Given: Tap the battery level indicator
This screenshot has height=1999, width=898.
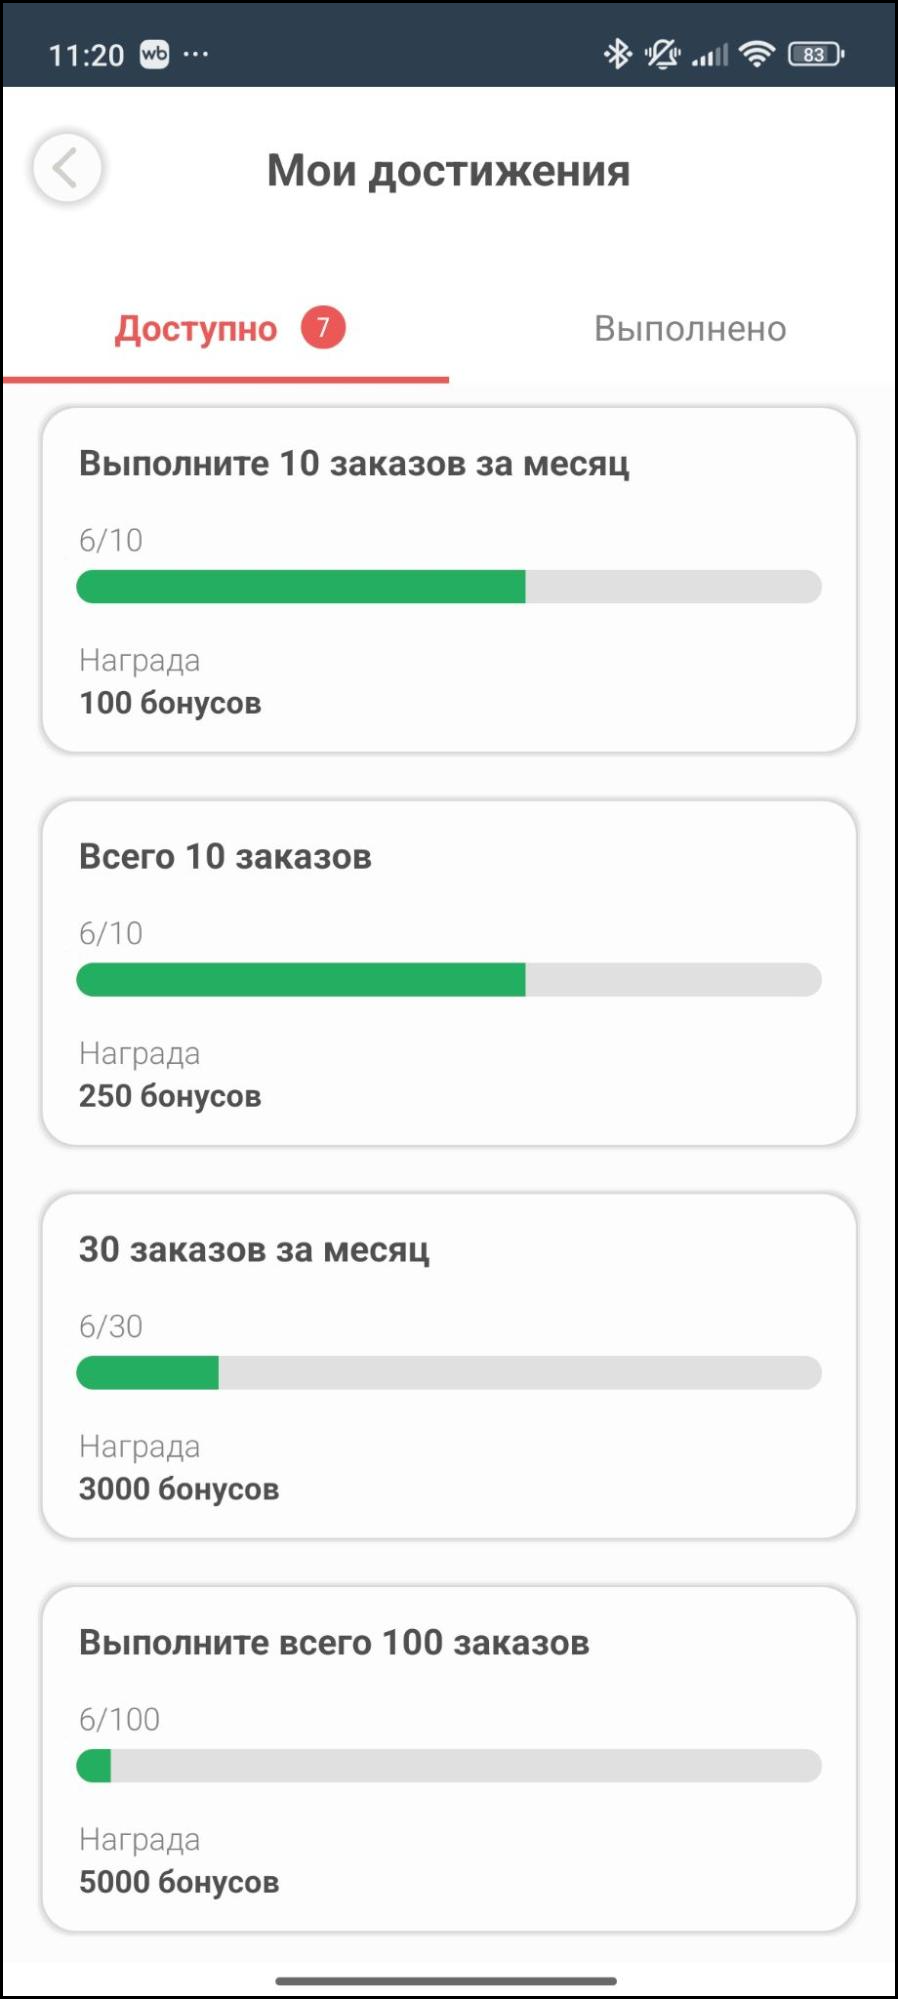Looking at the screenshot, I should [816, 54].
